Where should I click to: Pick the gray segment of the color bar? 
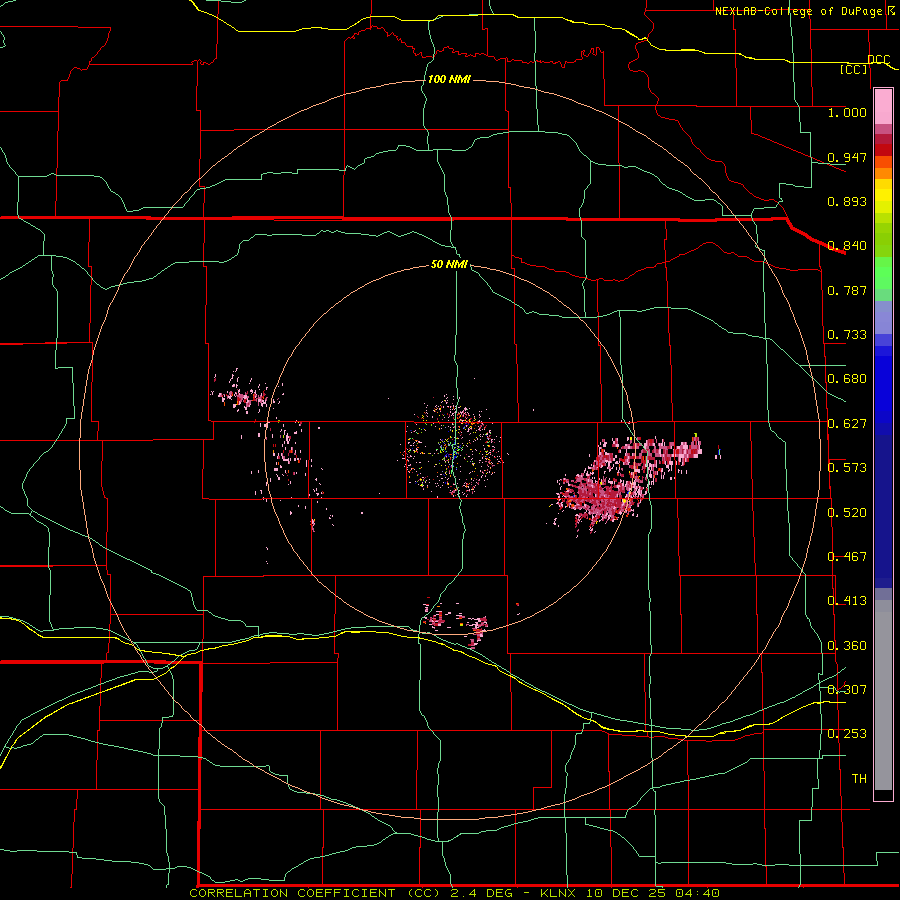point(883,695)
